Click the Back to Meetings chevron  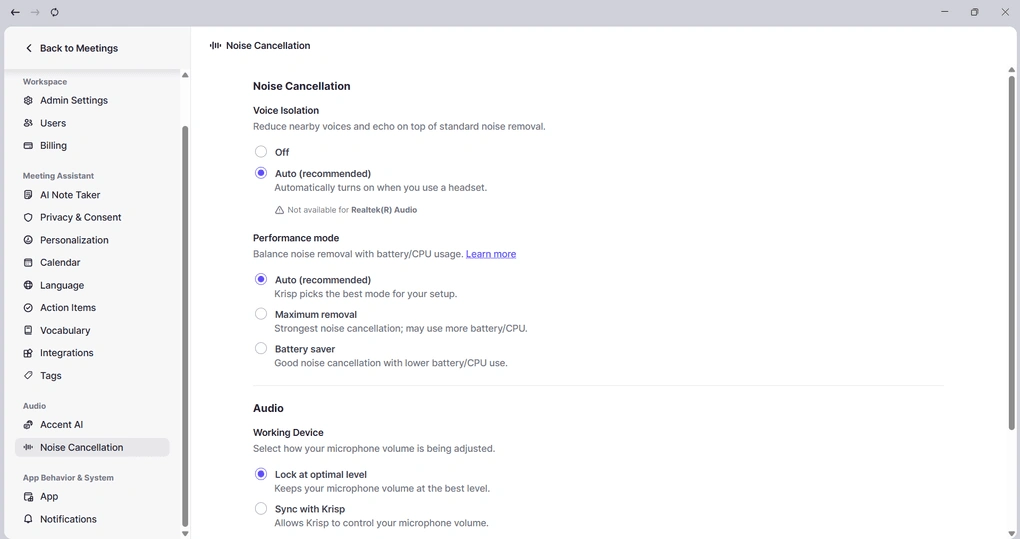(x=29, y=48)
